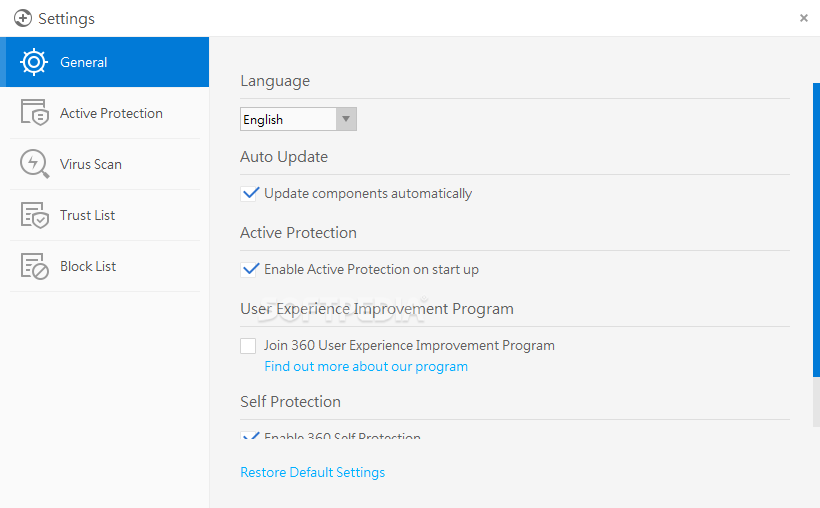Uncheck Enable Active Protection on start up

pos(248,270)
